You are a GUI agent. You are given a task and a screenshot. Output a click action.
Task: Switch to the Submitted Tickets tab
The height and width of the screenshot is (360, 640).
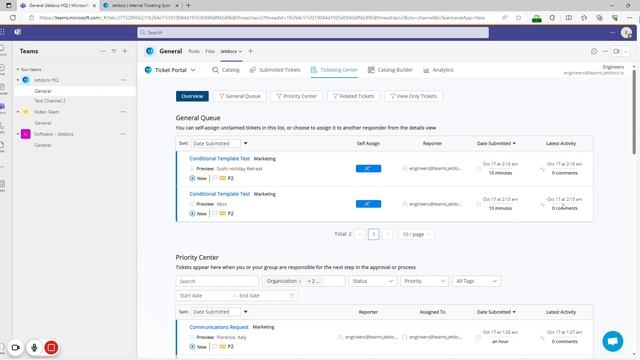tap(275, 70)
